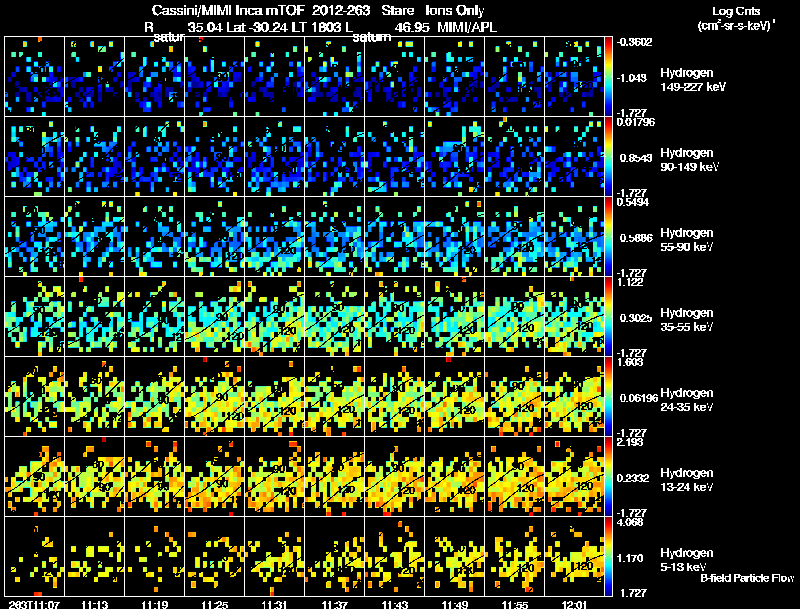The width and height of the screenshot is (800, 609).
Task: Click the 11:13 time label on the axis
Action: click(94, 604)
